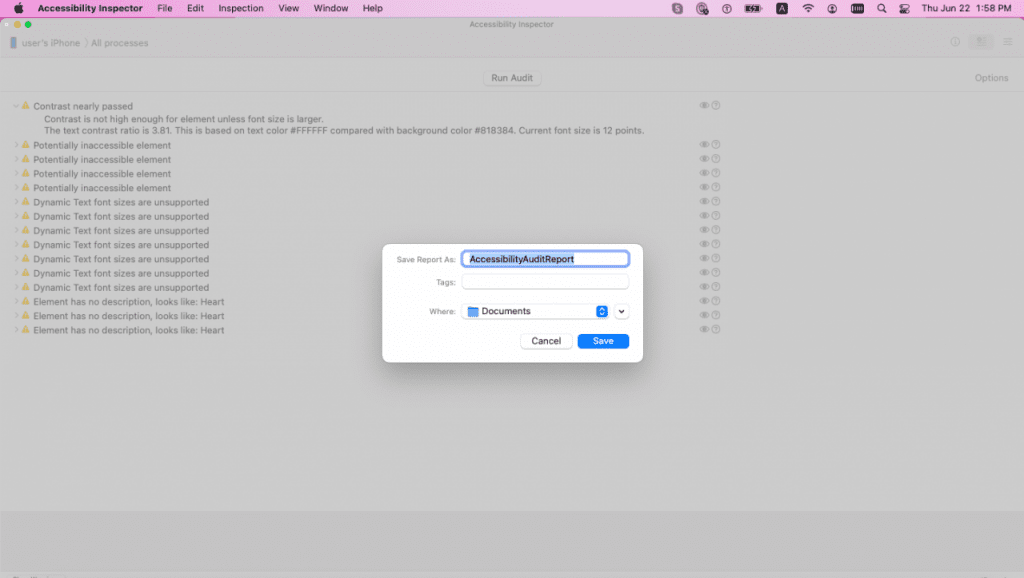Click inside the Tags field
The width and height of the screenshot is (1024, 578).
click(545, 281)
